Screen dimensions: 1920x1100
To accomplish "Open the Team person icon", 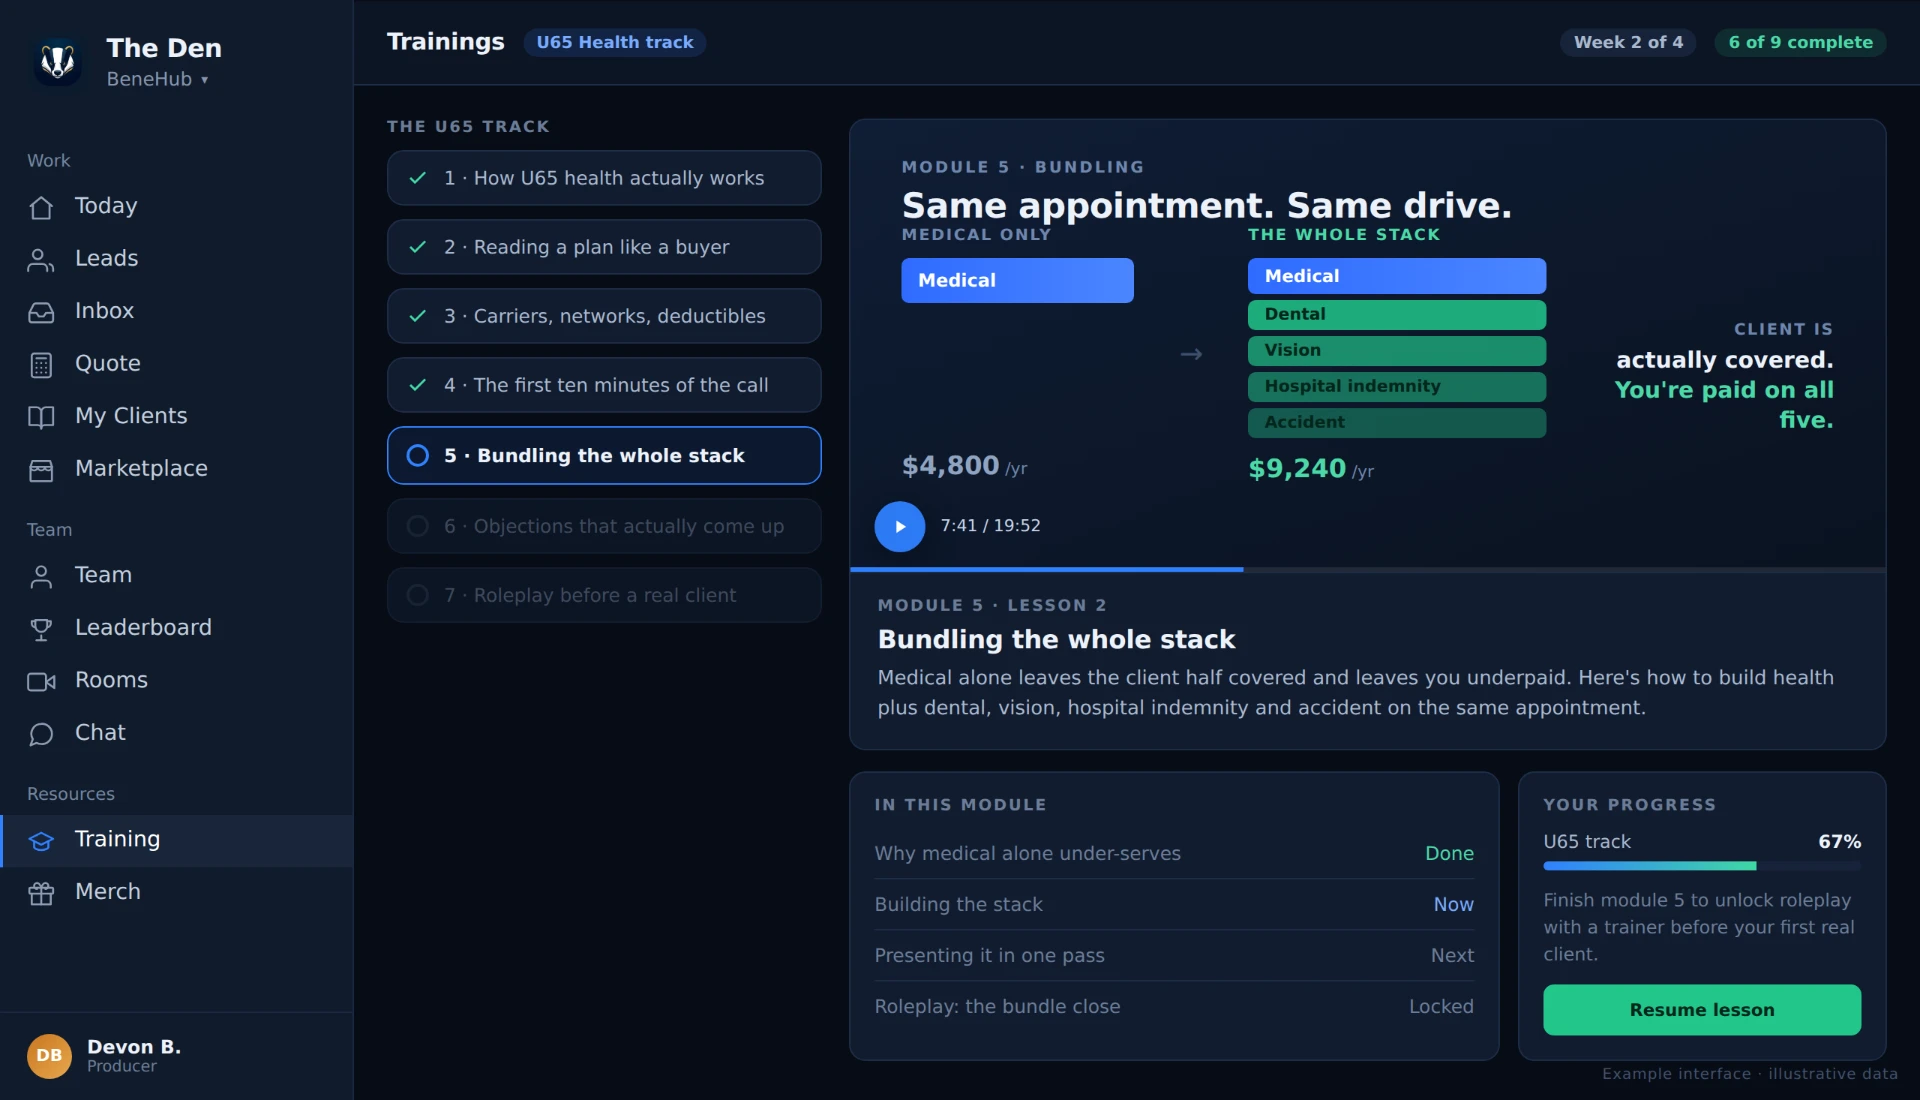I will click(x=41, y=576).
